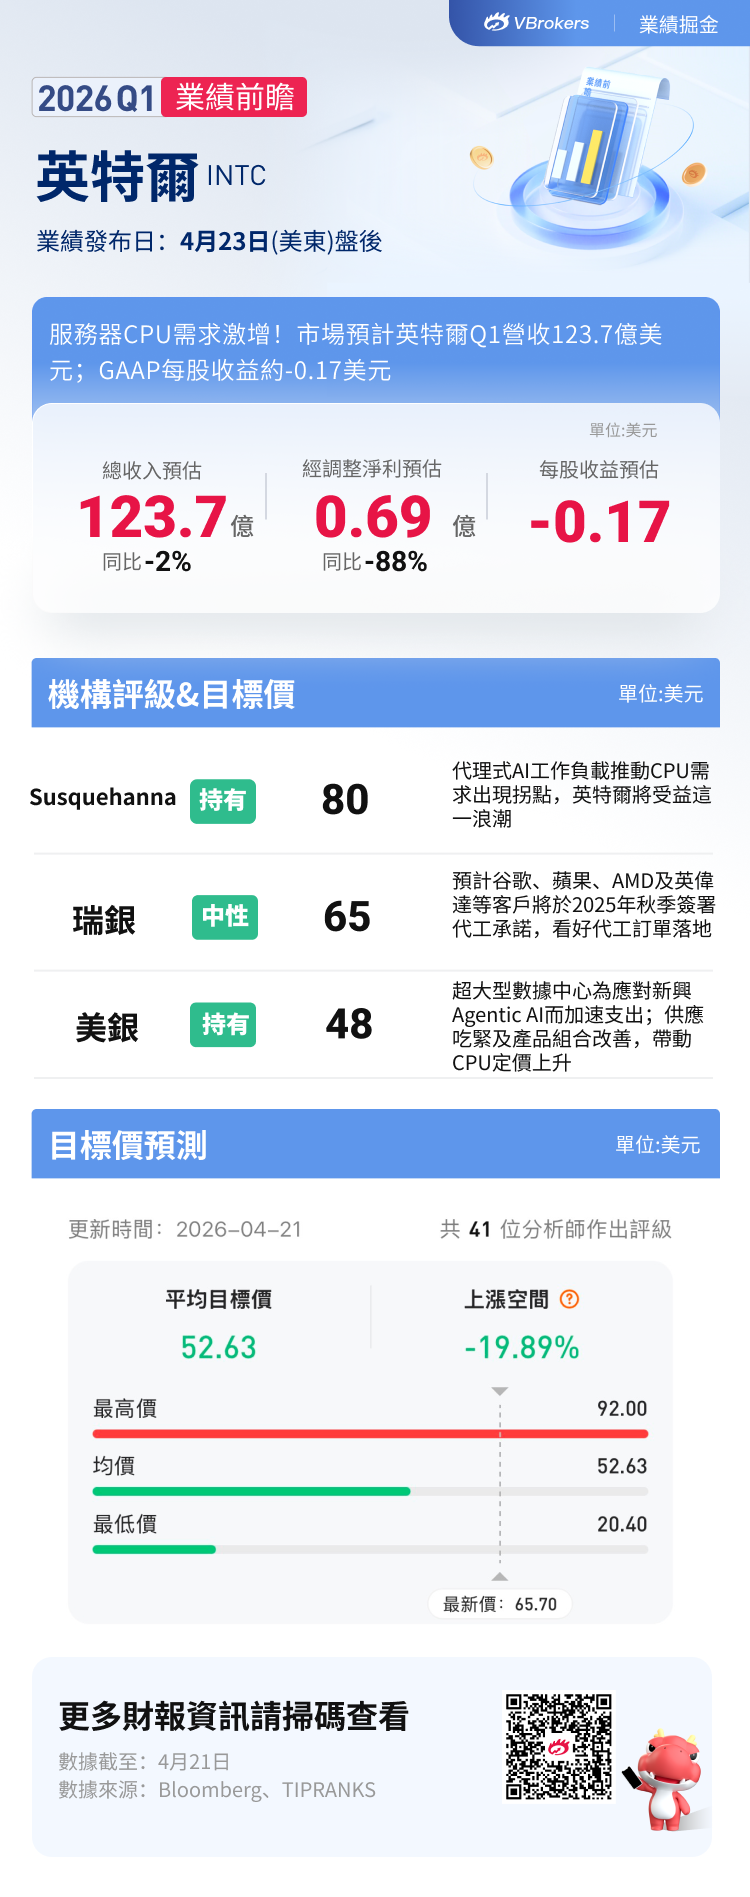Click the 總收入預估 123.7 figure
This screenshot has width=750, height=1897.
click(153, 517)
